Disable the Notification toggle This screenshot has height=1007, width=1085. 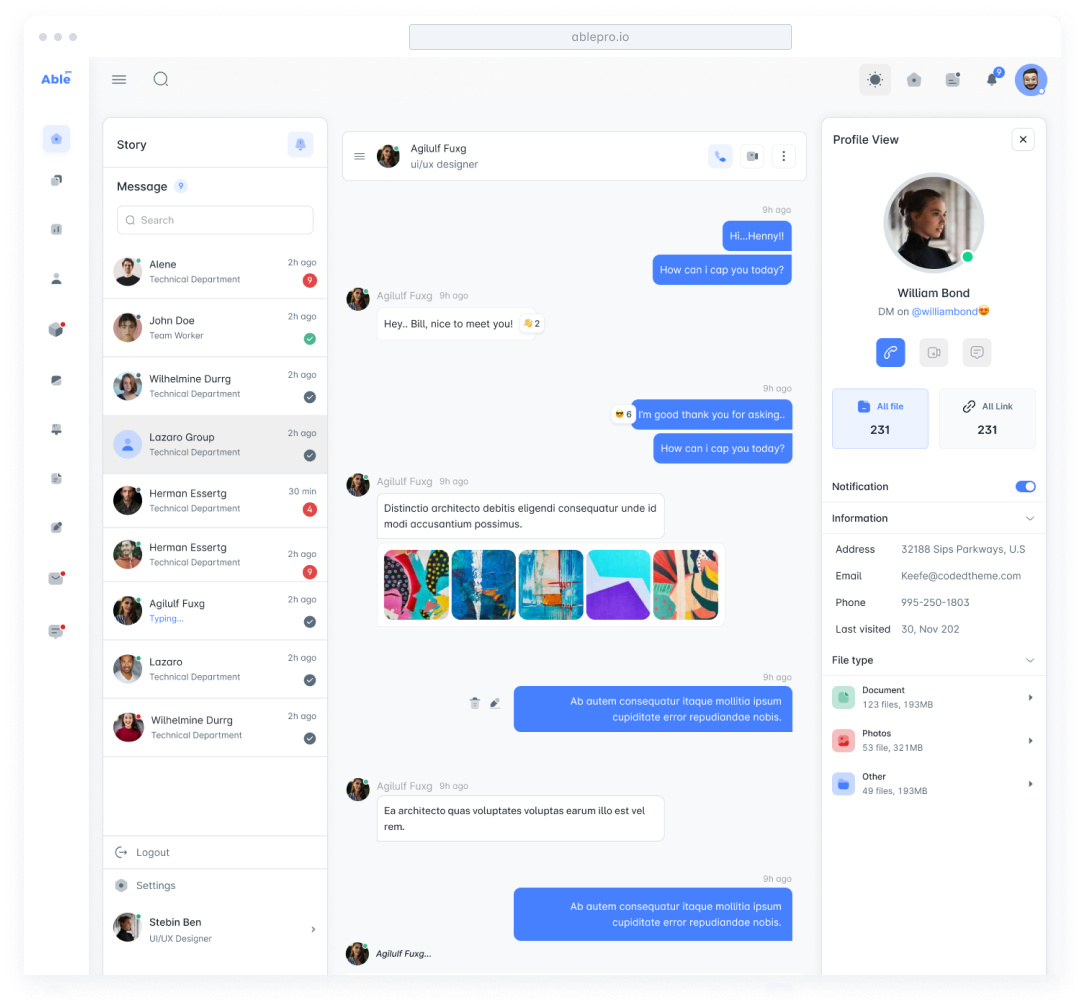click(1025, 486)
